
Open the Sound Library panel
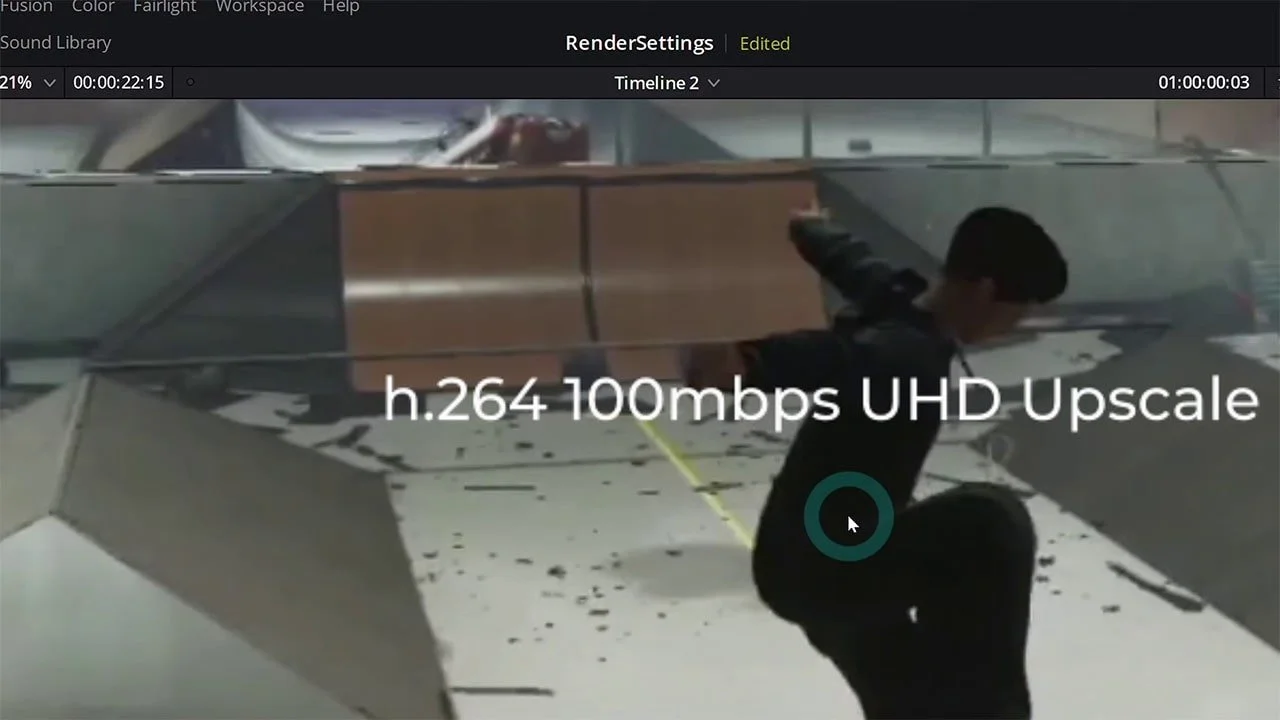pyautogui.click(x=55, y=42)
